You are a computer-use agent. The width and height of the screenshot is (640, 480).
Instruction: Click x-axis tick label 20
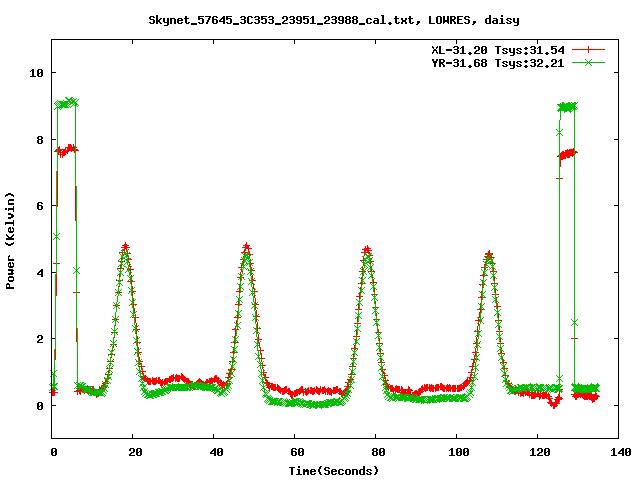[x=135, y=452]
